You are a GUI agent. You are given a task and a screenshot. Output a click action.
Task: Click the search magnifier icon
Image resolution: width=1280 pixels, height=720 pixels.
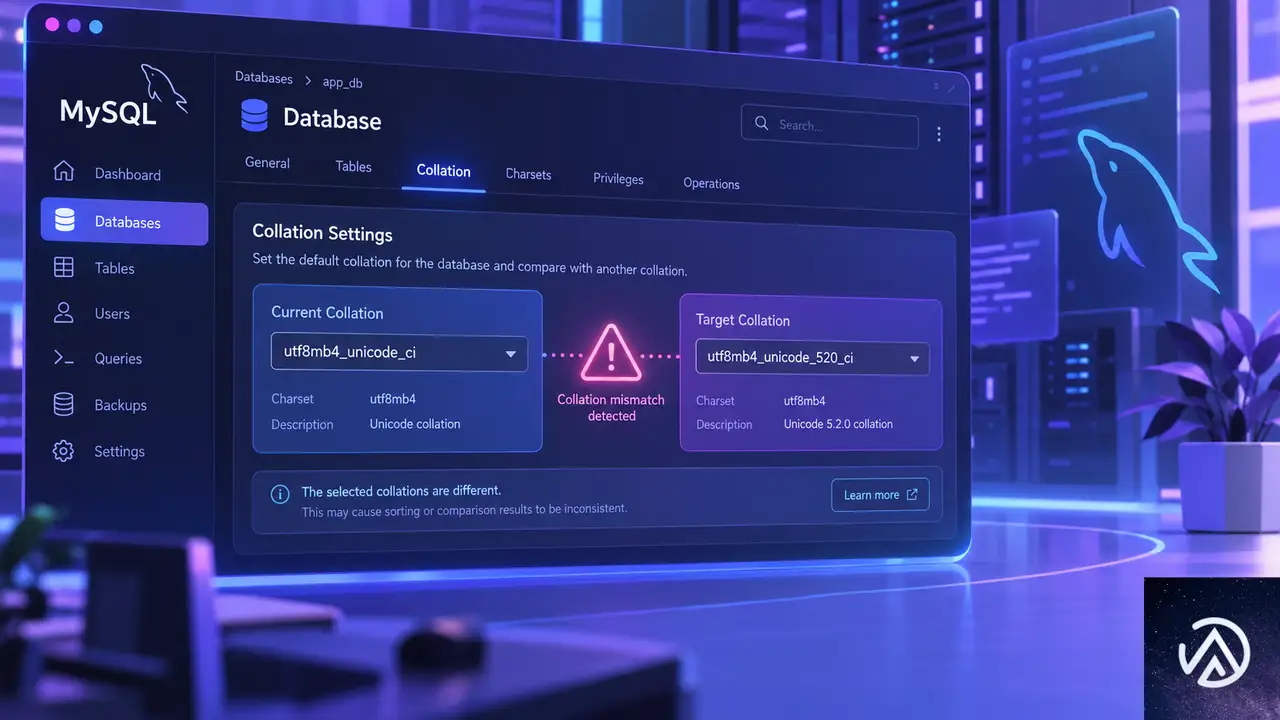click(x=762, y=124)
